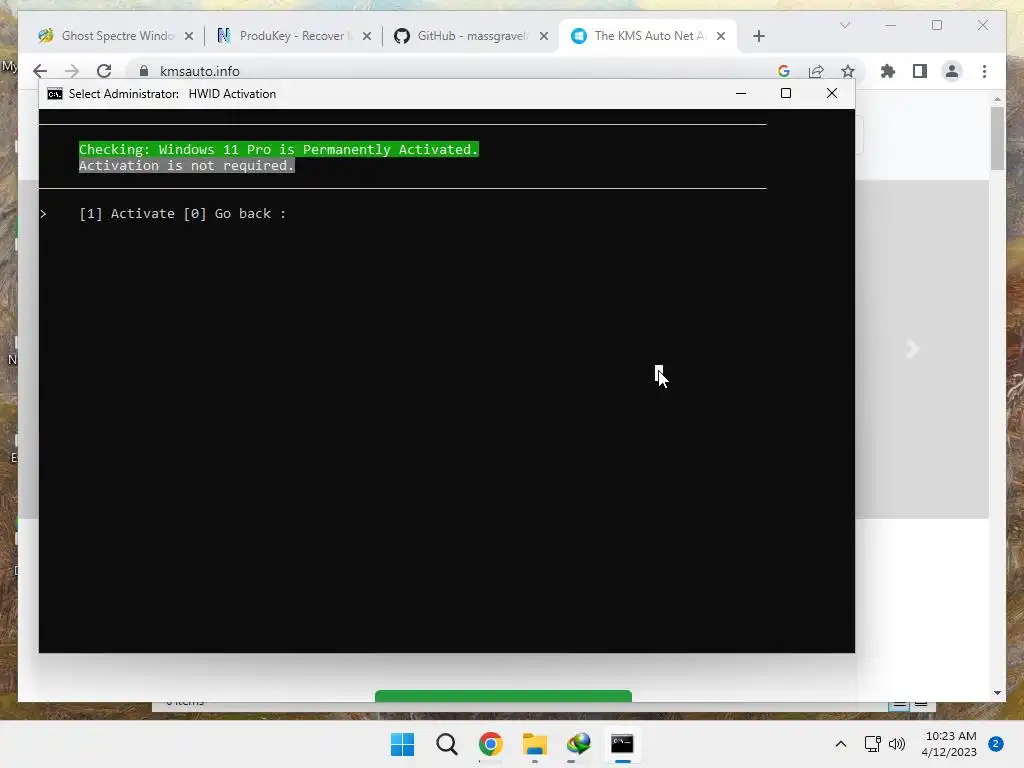The image size is (1024, 768).
Task: Open a new browser tab
Action: click(x=758, y=36)
